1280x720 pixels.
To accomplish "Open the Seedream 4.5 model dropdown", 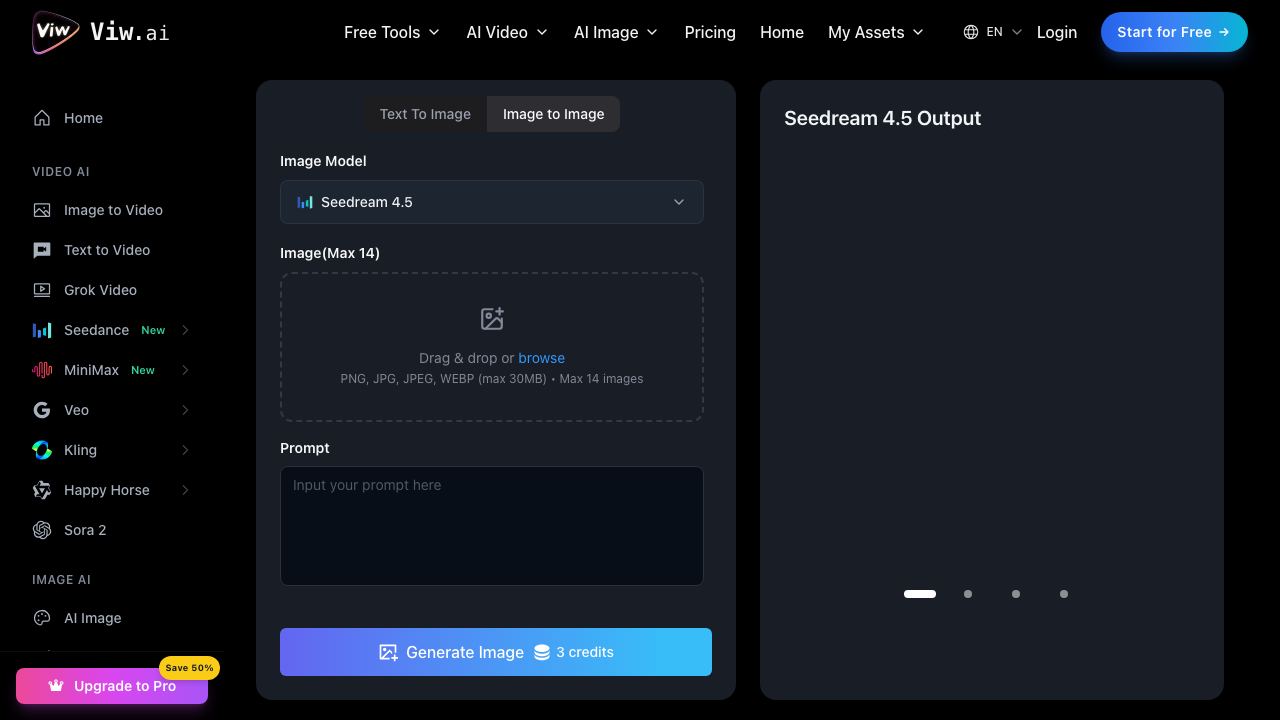I will [492, 202].
